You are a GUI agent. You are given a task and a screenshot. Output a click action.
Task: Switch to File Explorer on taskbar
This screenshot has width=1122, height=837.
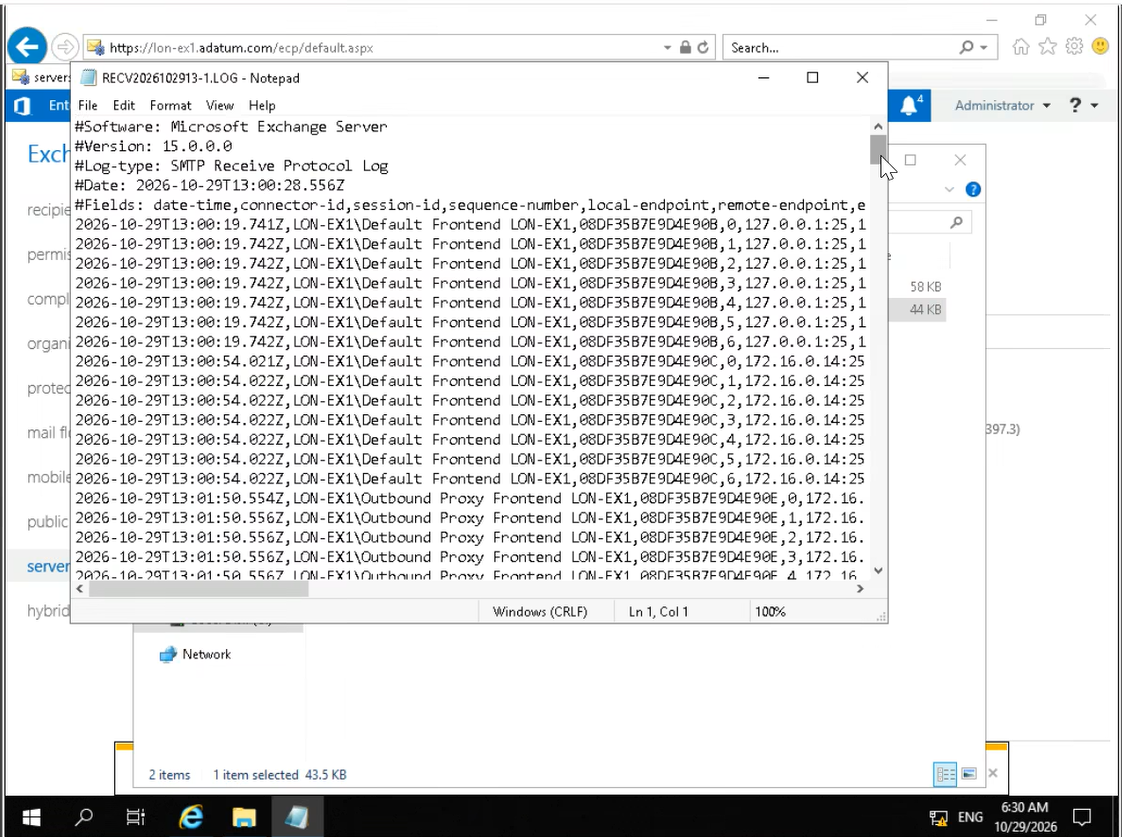(x=243, y=816)
